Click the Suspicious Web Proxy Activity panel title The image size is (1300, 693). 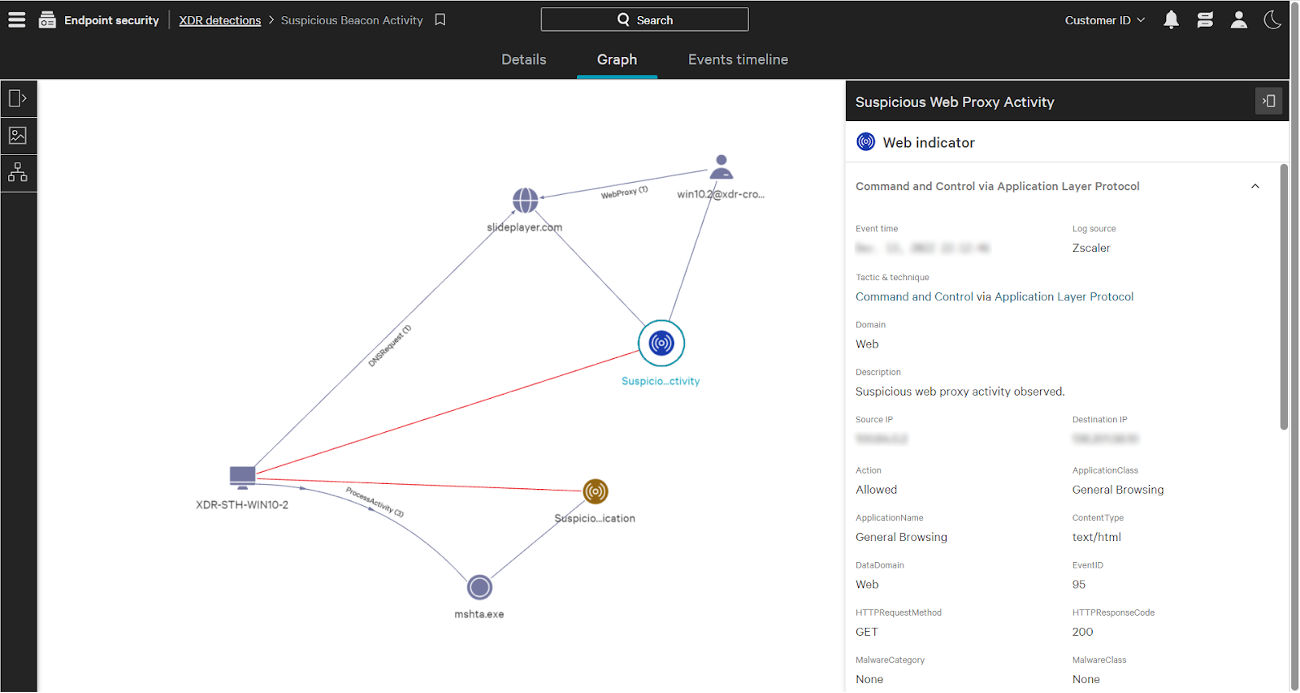click(x=955, y=102)
